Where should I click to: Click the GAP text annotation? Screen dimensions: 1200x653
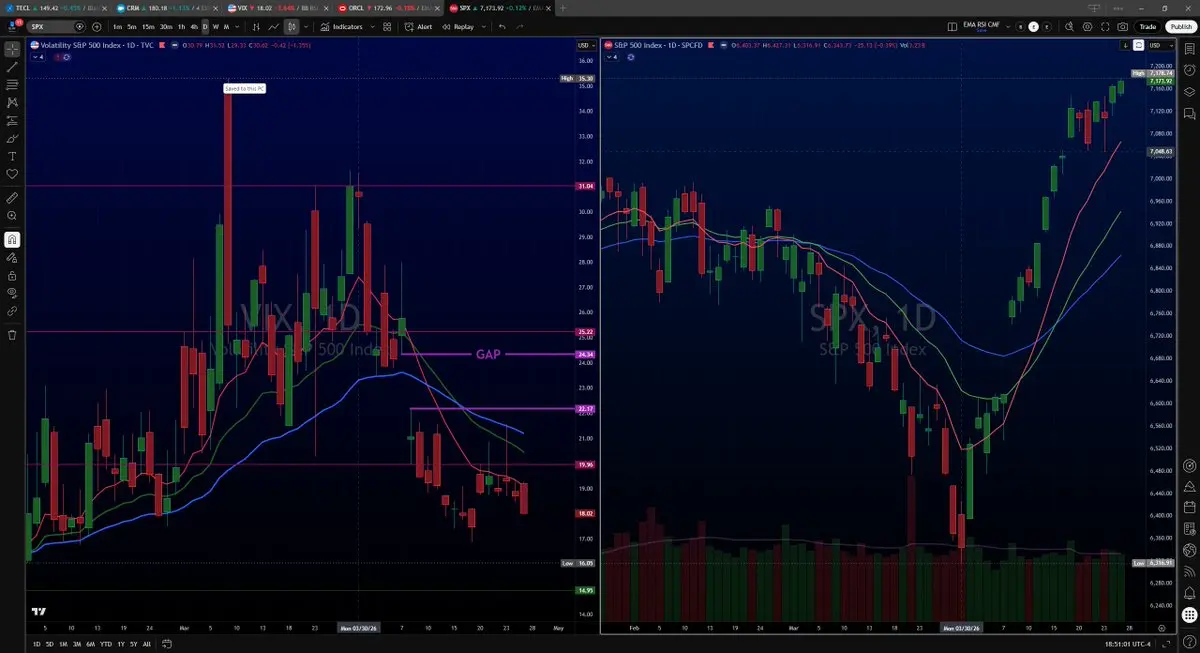(488, 354)
